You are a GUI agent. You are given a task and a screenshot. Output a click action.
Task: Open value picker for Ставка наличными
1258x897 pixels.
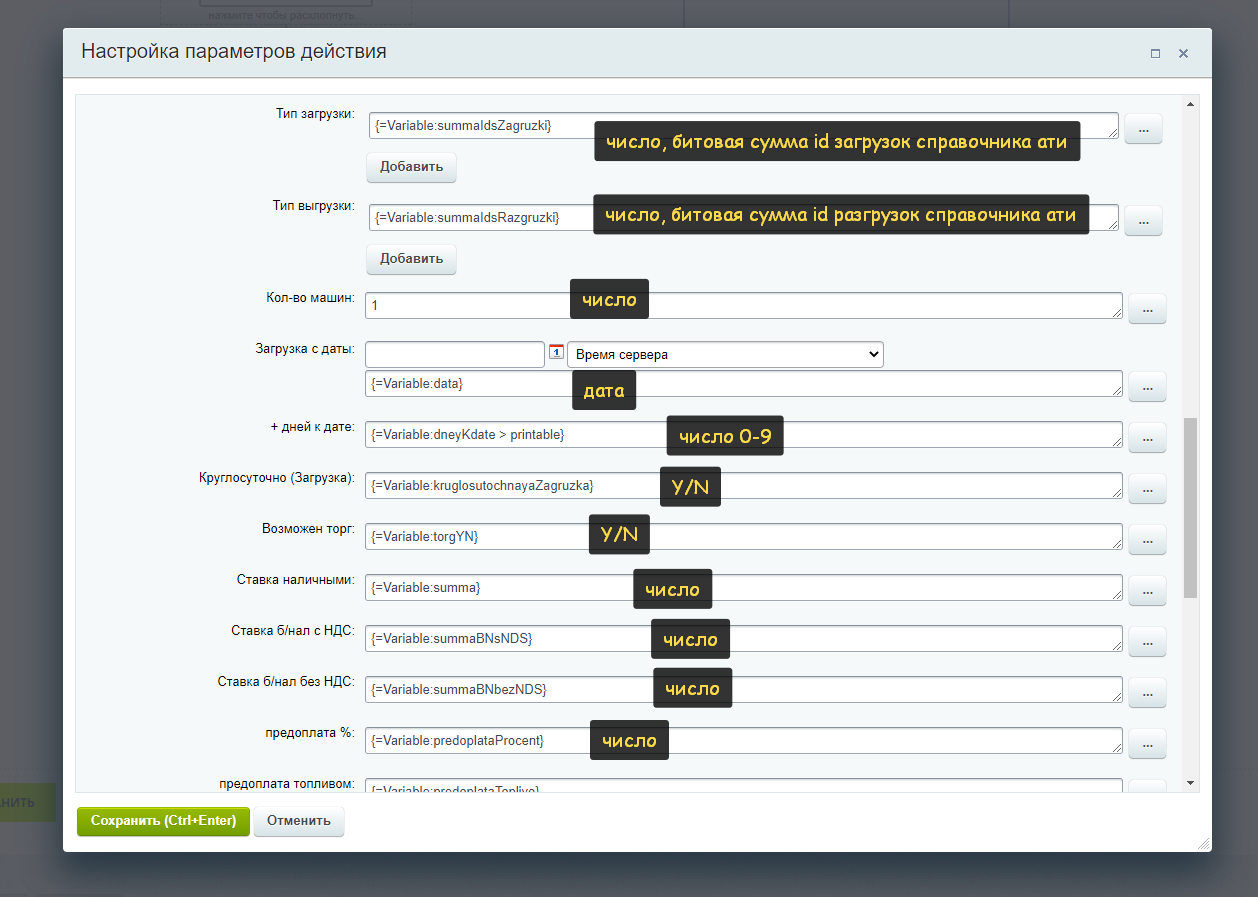(1147, 590)
